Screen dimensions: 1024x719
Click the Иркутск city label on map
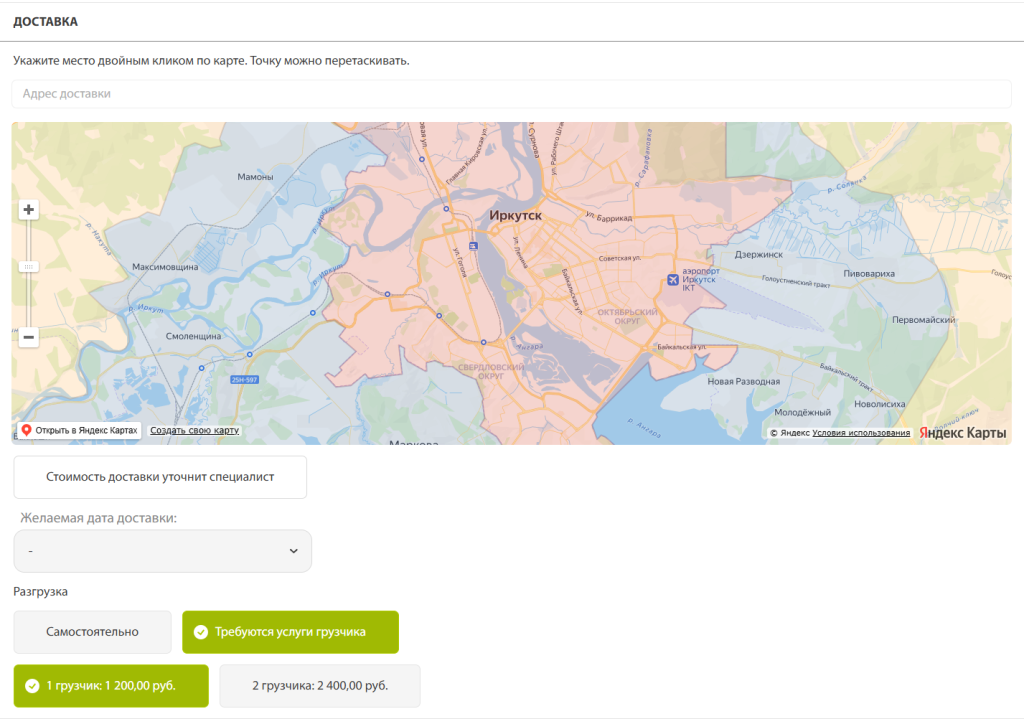515,215
